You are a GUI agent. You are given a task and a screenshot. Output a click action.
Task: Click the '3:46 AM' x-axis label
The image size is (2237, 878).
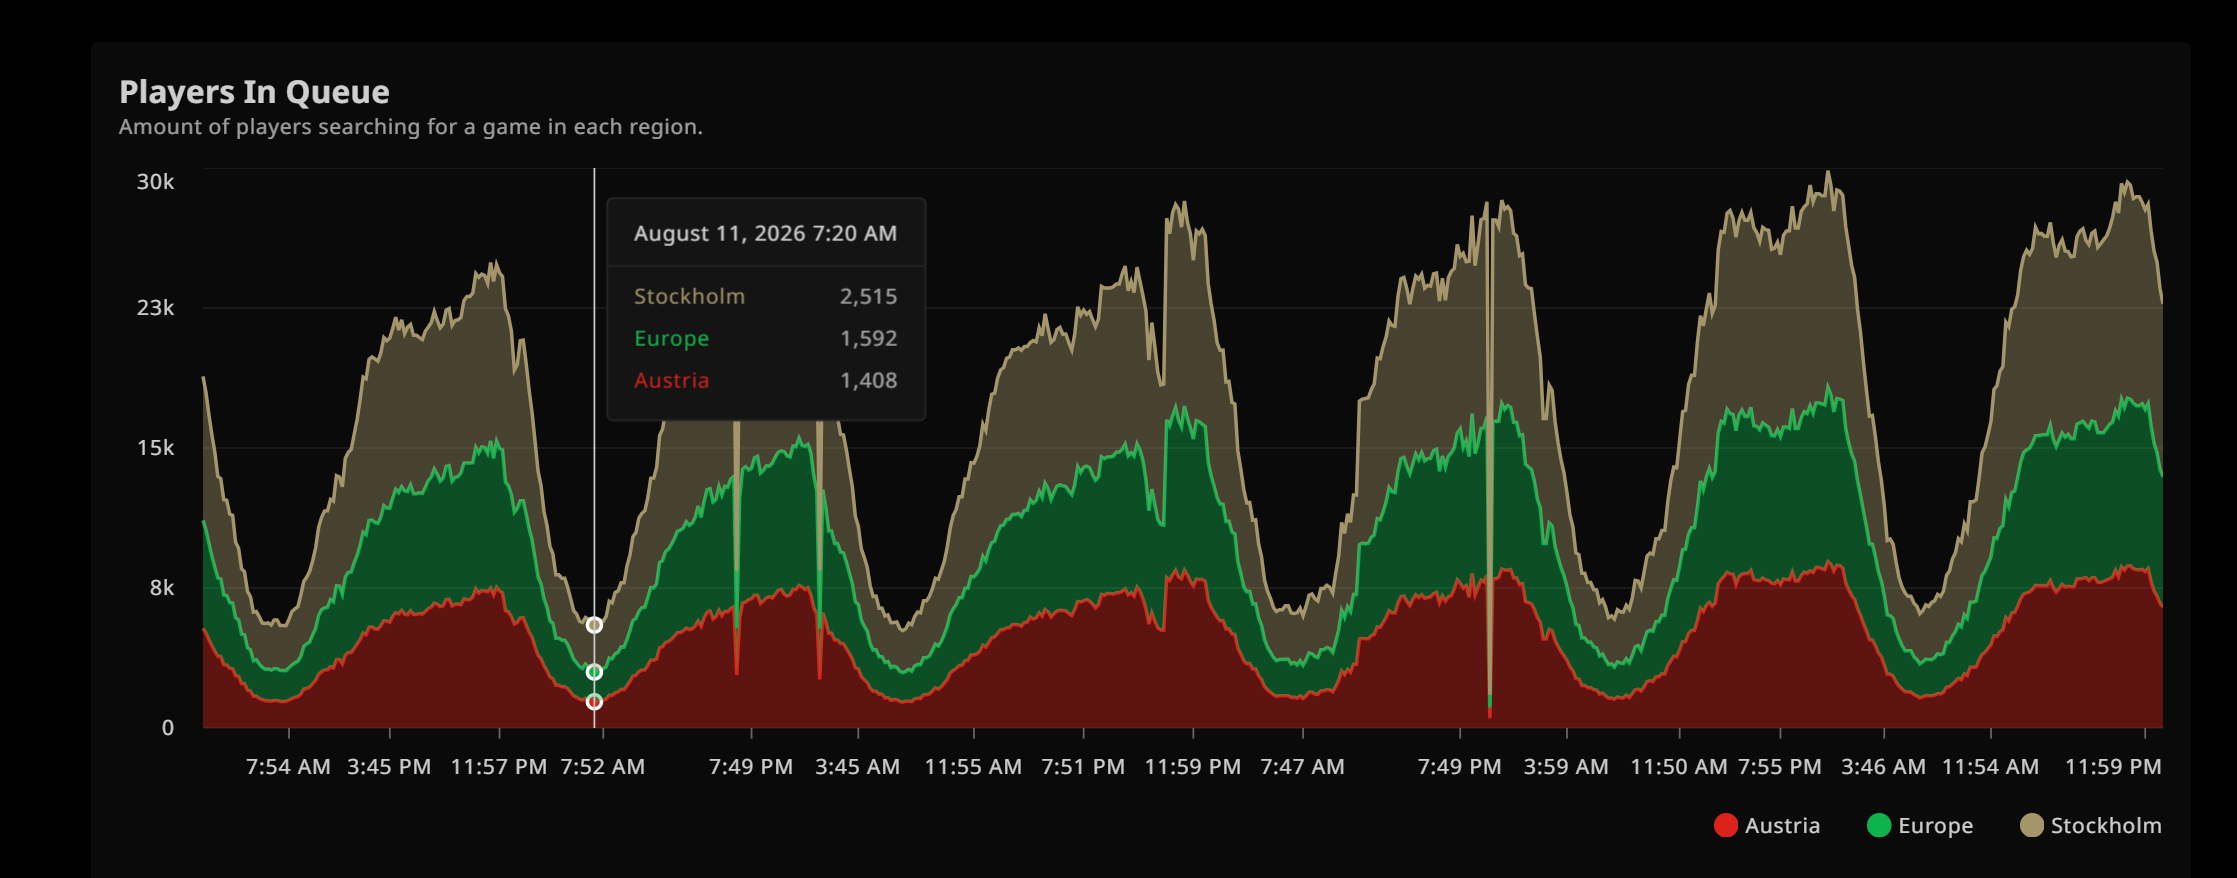pos(1883,766)
